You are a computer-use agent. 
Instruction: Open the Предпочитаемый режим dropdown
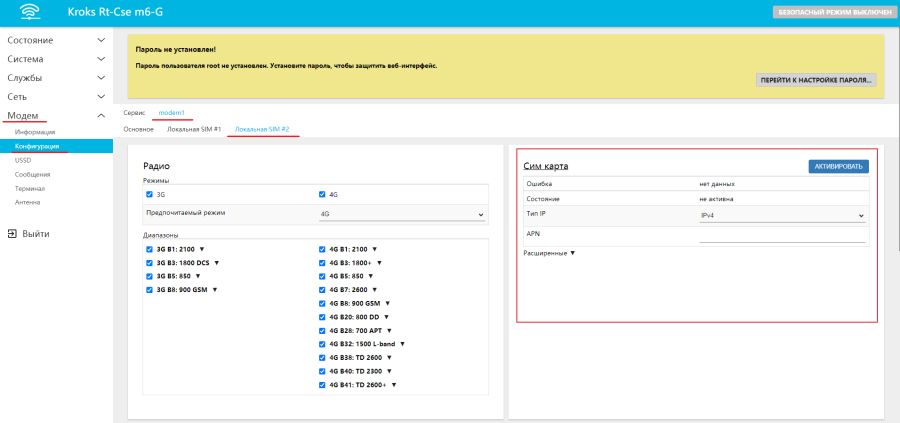tap(400, 214)
